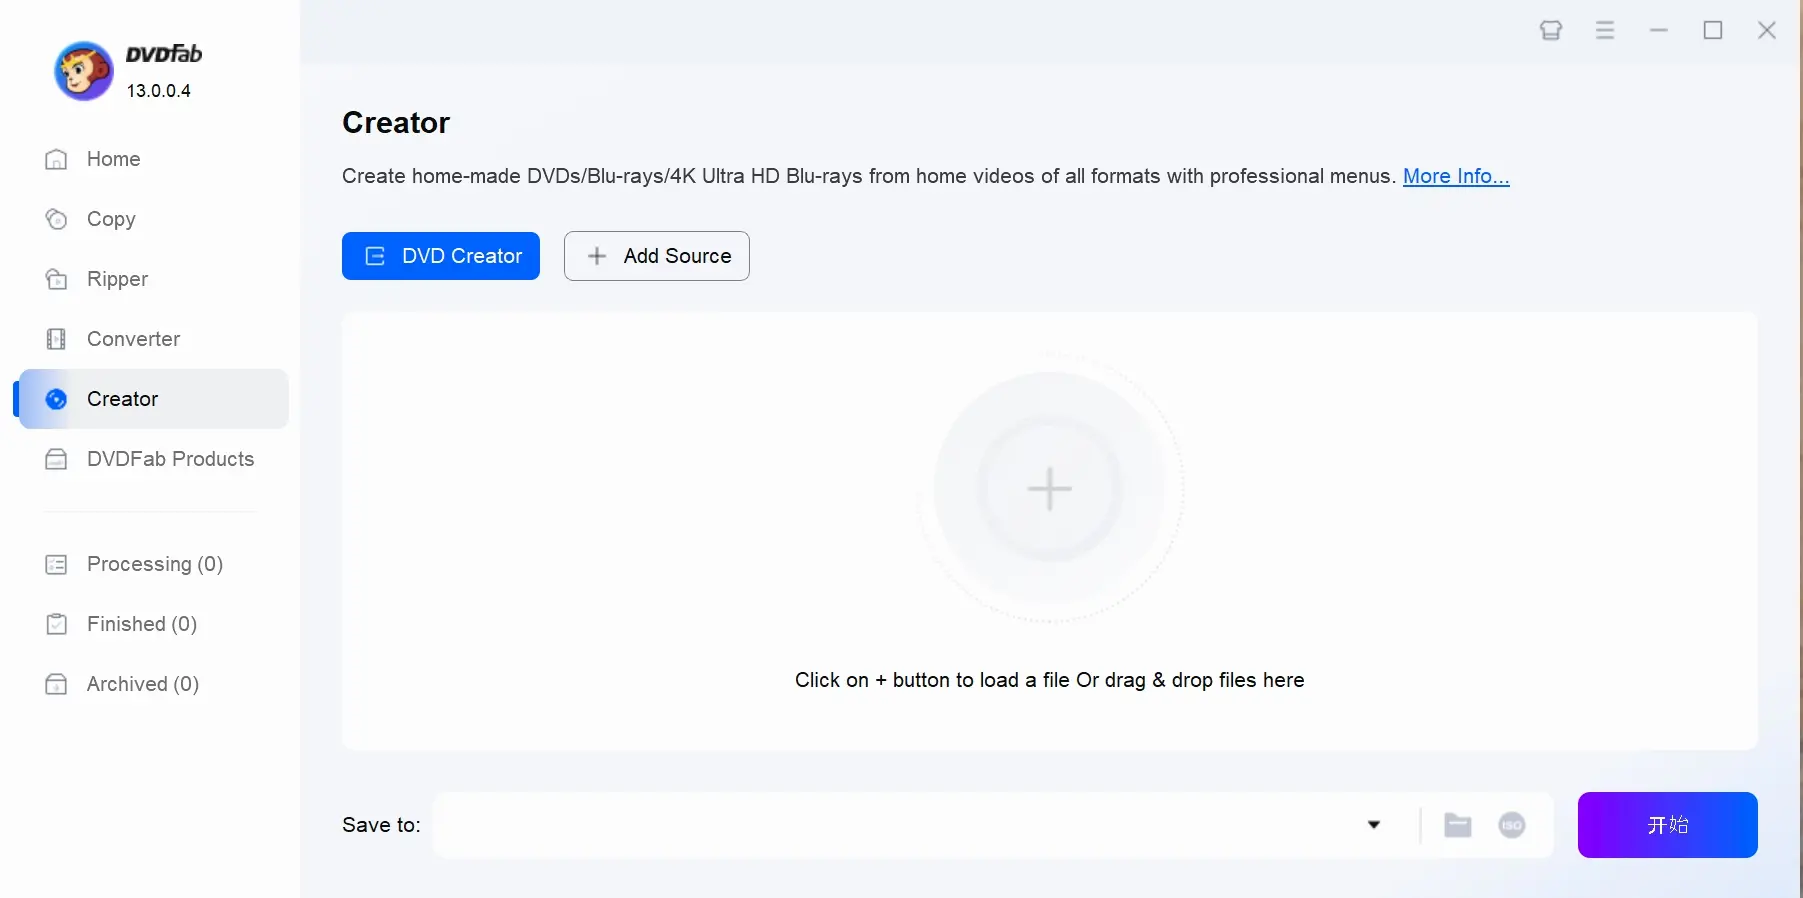1803x898 pixels.
Task: Expand the Save to dropdown arrow
Action: click(1374, 825)
